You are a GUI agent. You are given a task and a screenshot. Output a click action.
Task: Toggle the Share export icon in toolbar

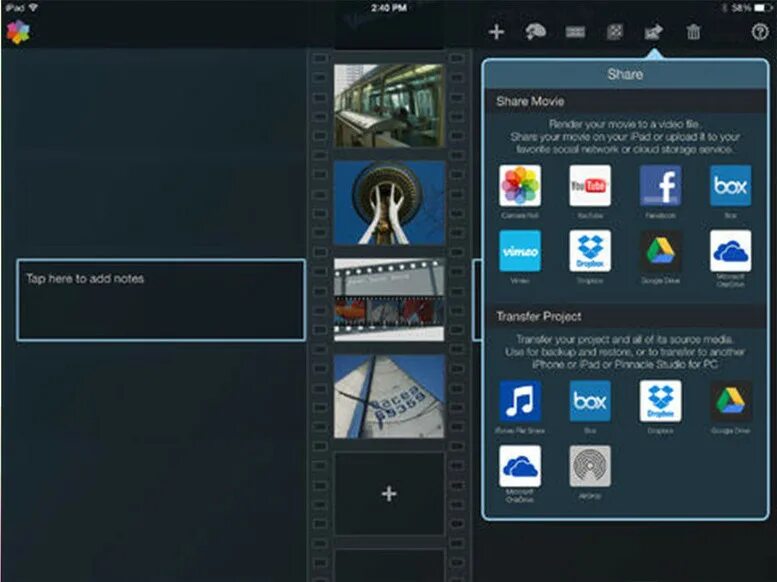654,32
